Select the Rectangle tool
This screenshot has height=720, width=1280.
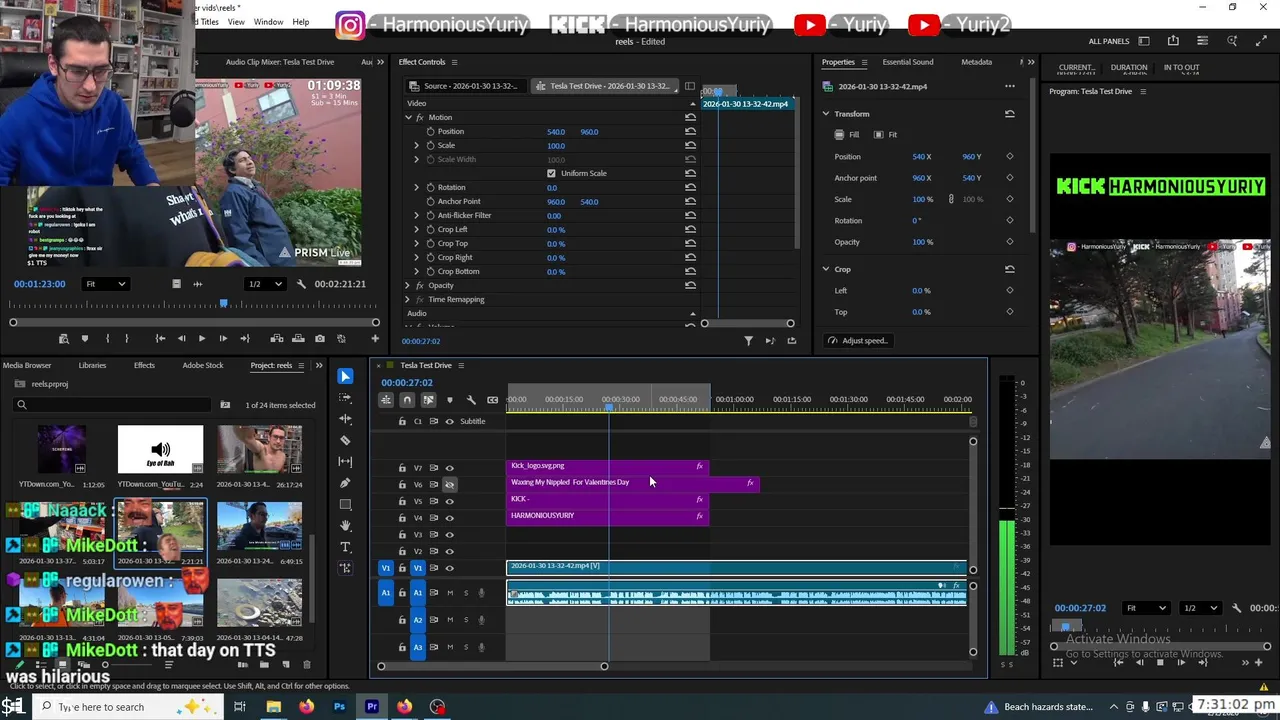click(x=345, y=504)
